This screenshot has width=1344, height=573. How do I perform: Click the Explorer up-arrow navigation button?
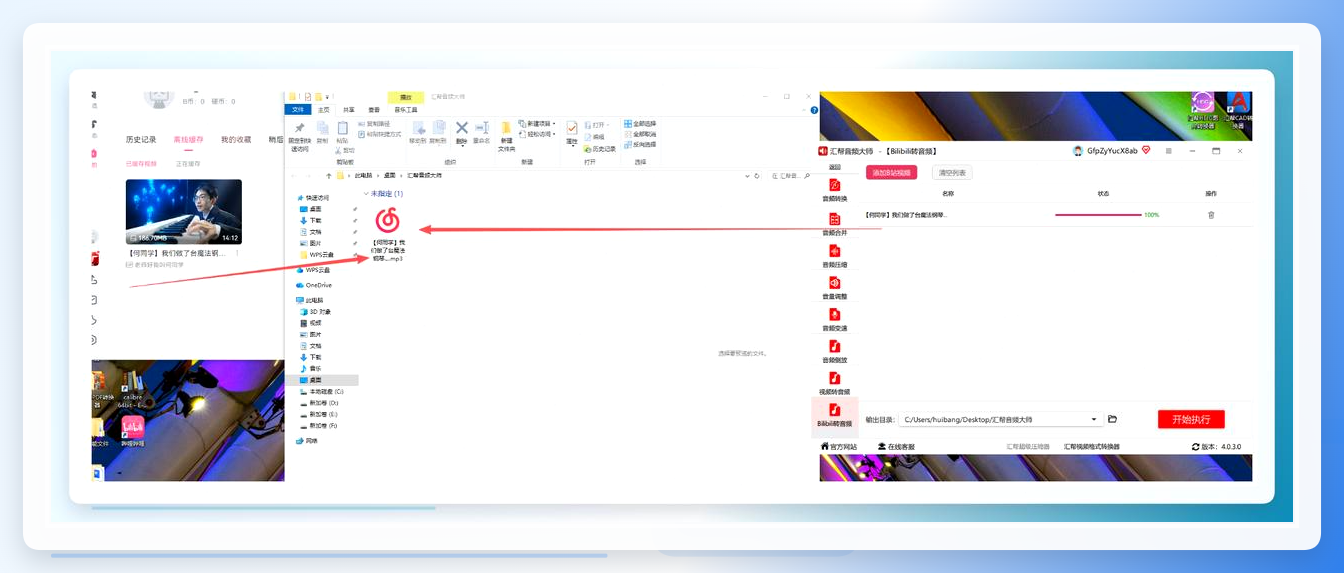329,175
